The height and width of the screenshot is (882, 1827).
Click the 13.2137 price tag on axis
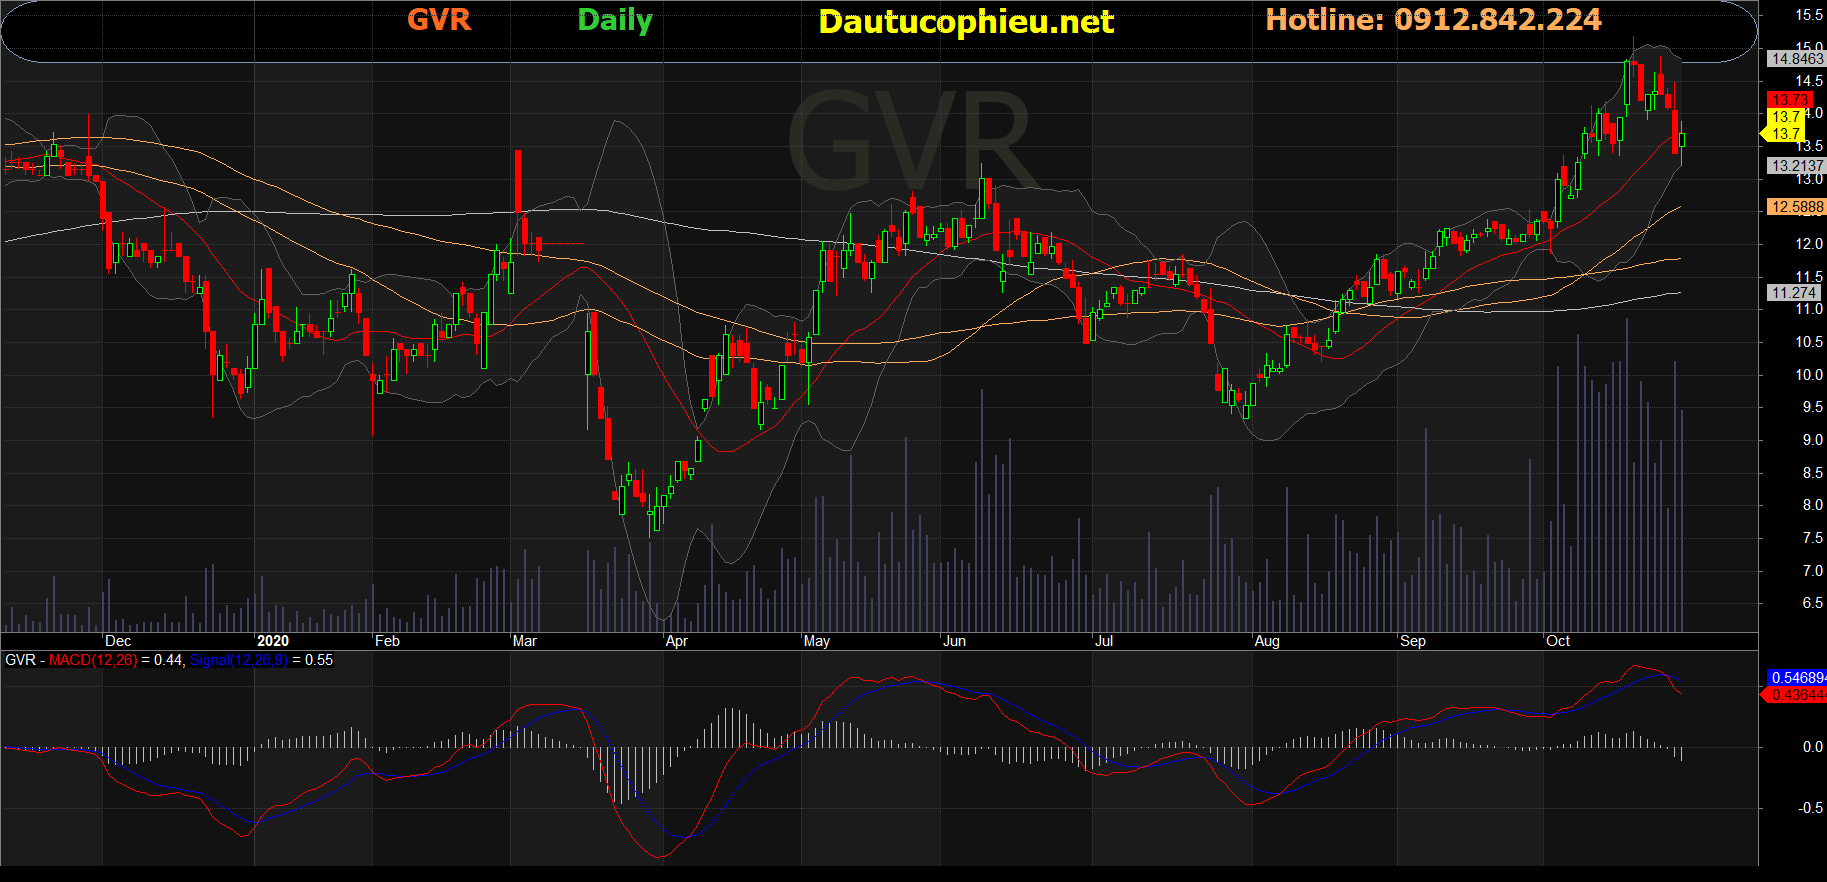1797,166
